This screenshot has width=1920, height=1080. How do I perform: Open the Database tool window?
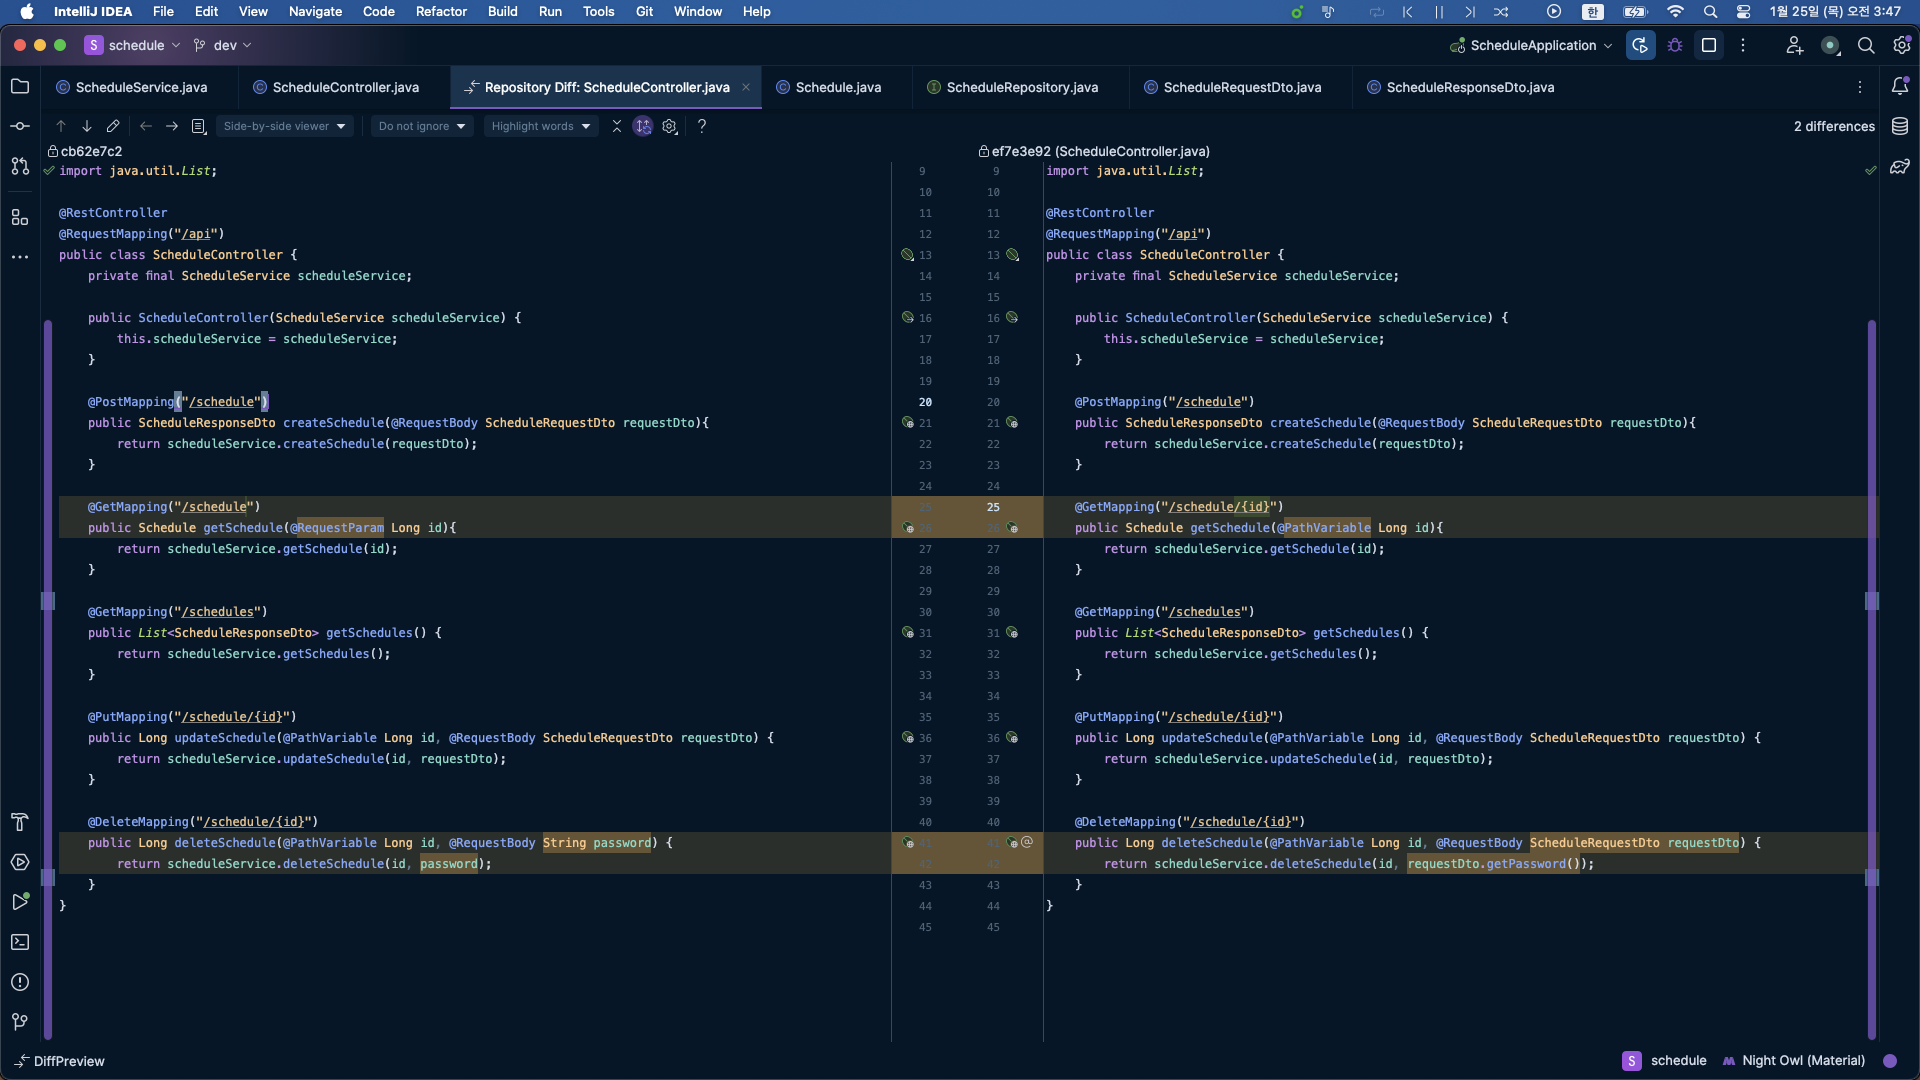[x=1900, y=126]
